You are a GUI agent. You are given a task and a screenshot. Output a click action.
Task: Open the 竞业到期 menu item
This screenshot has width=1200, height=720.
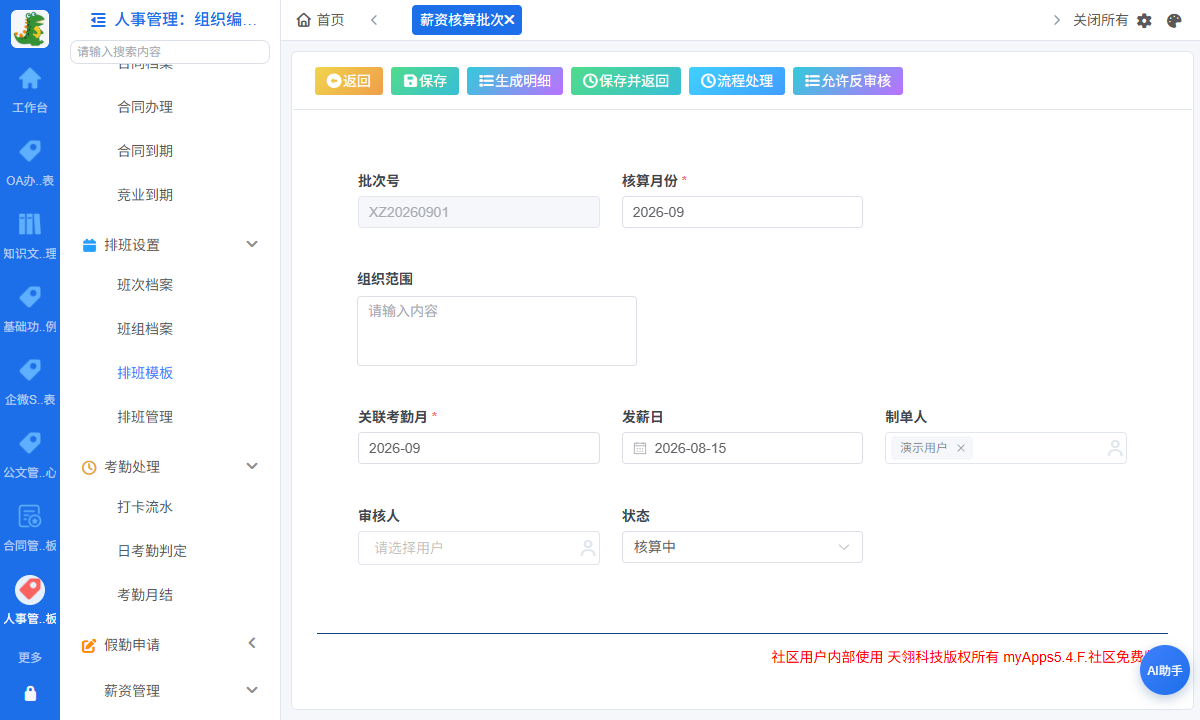click(x=145, y=195)
